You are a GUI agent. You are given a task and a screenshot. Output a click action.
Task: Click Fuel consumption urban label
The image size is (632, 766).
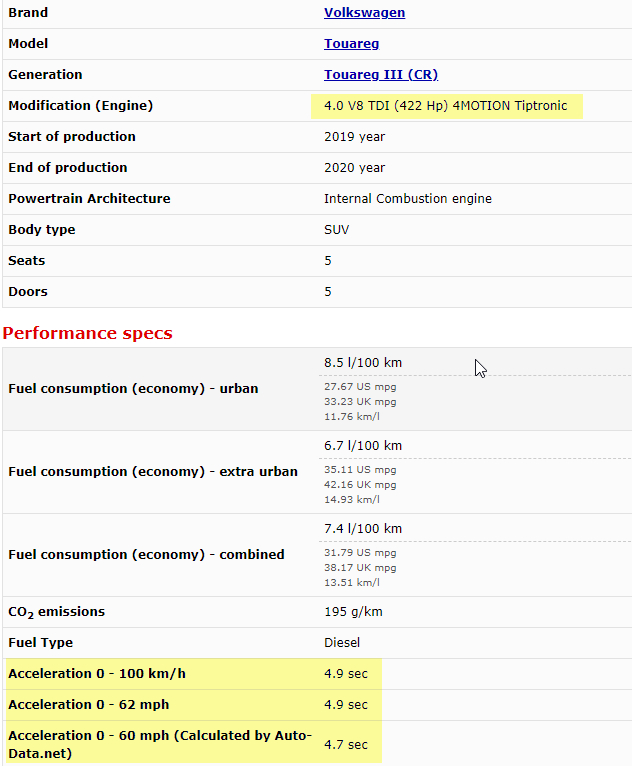coord(133,389)
